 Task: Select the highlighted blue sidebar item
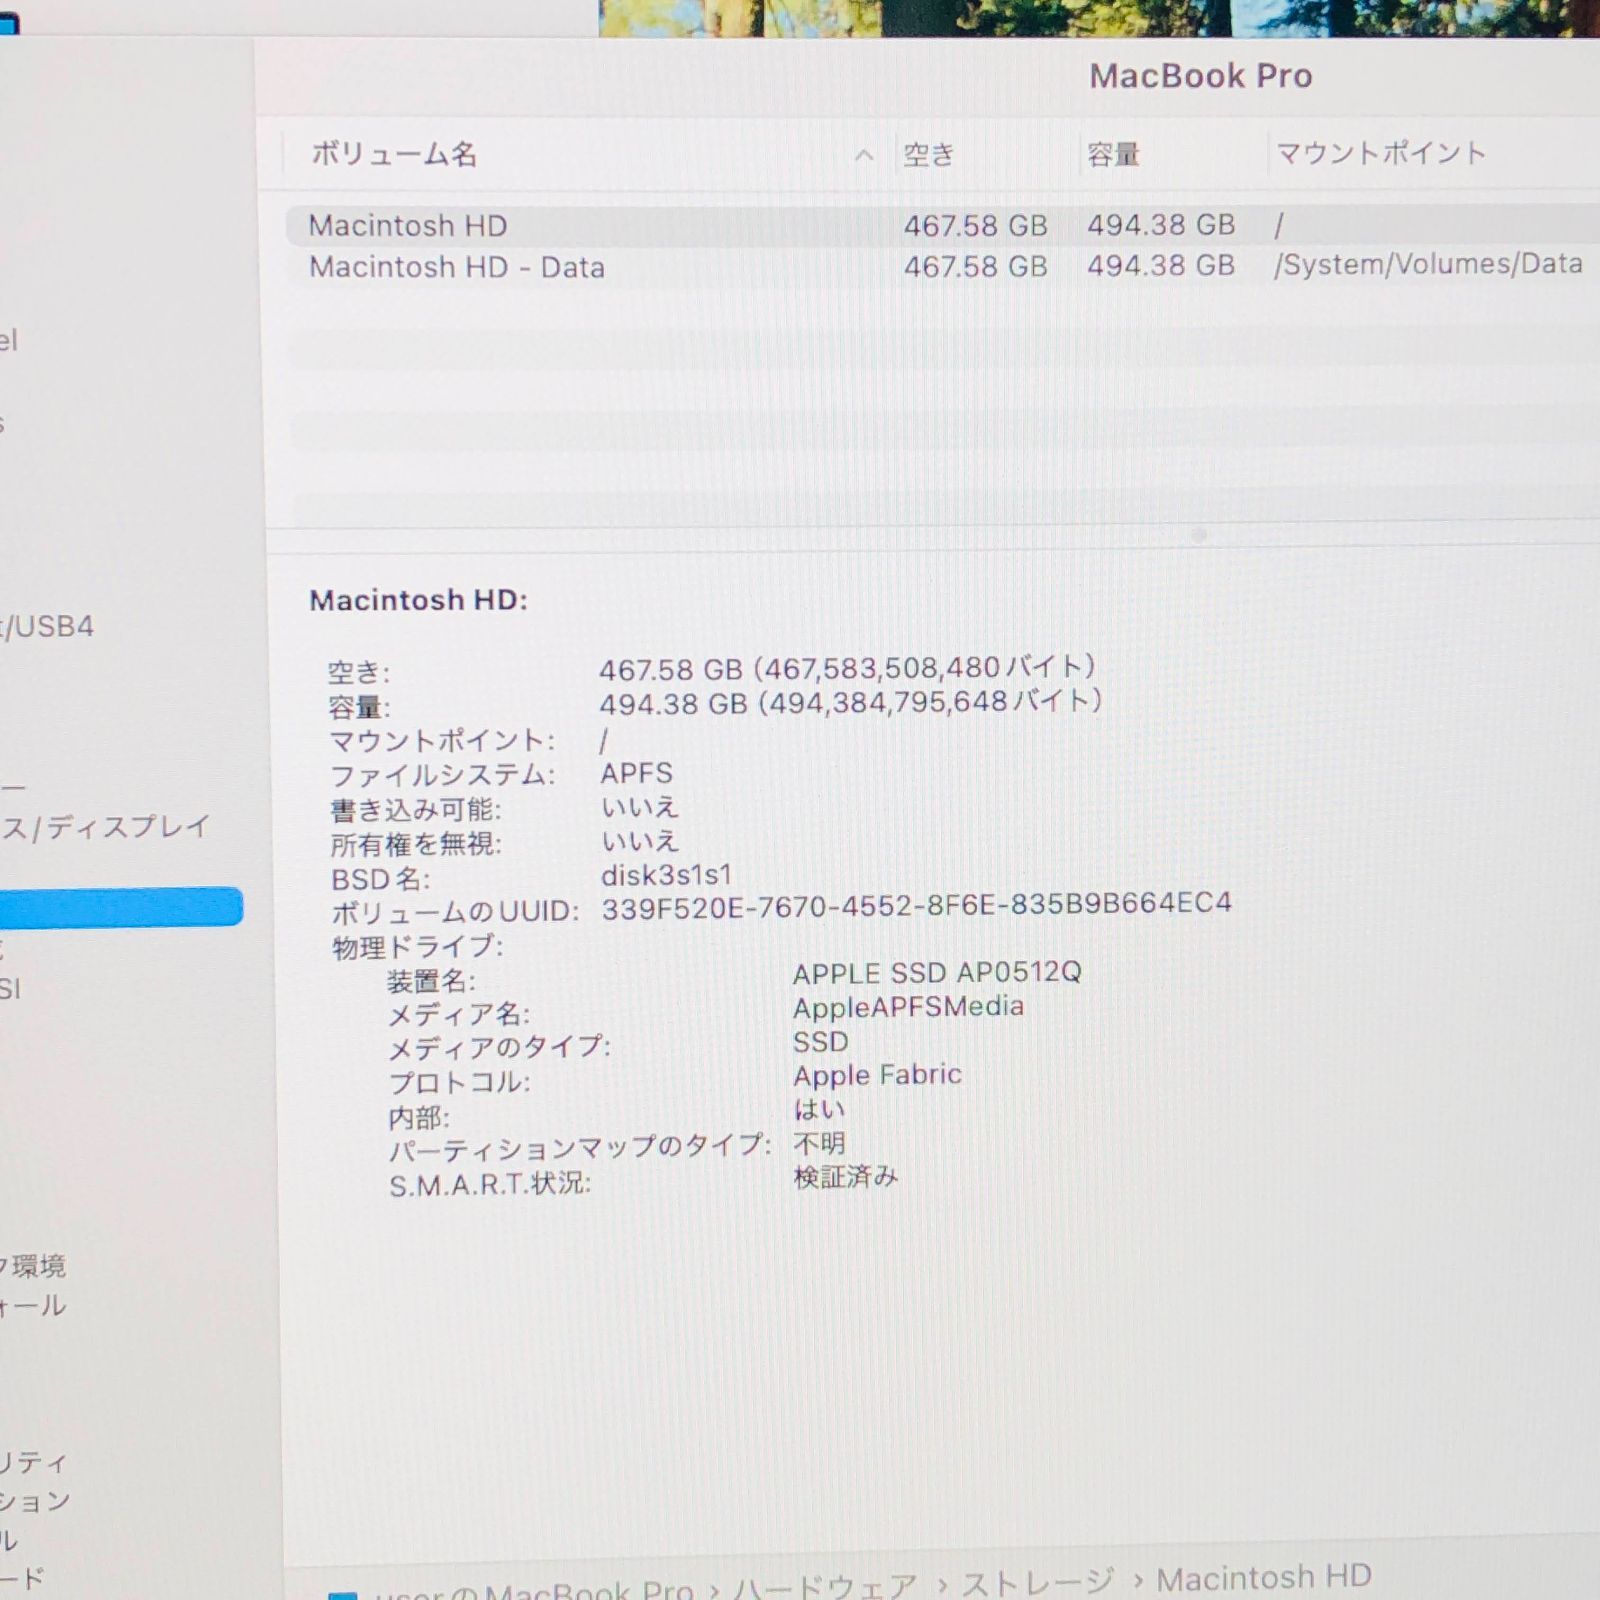pos(120,907)
